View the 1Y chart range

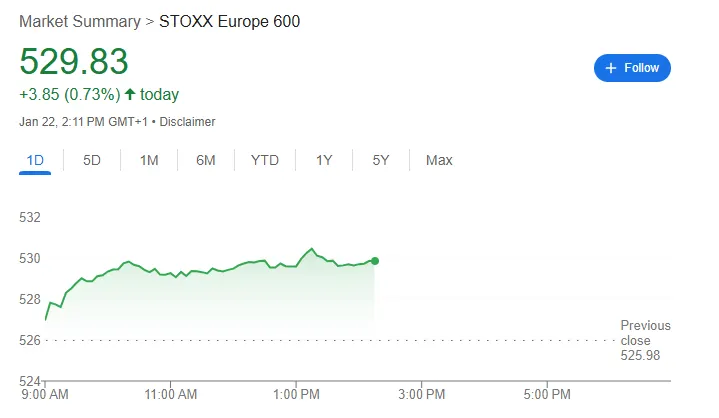point(324,160)
